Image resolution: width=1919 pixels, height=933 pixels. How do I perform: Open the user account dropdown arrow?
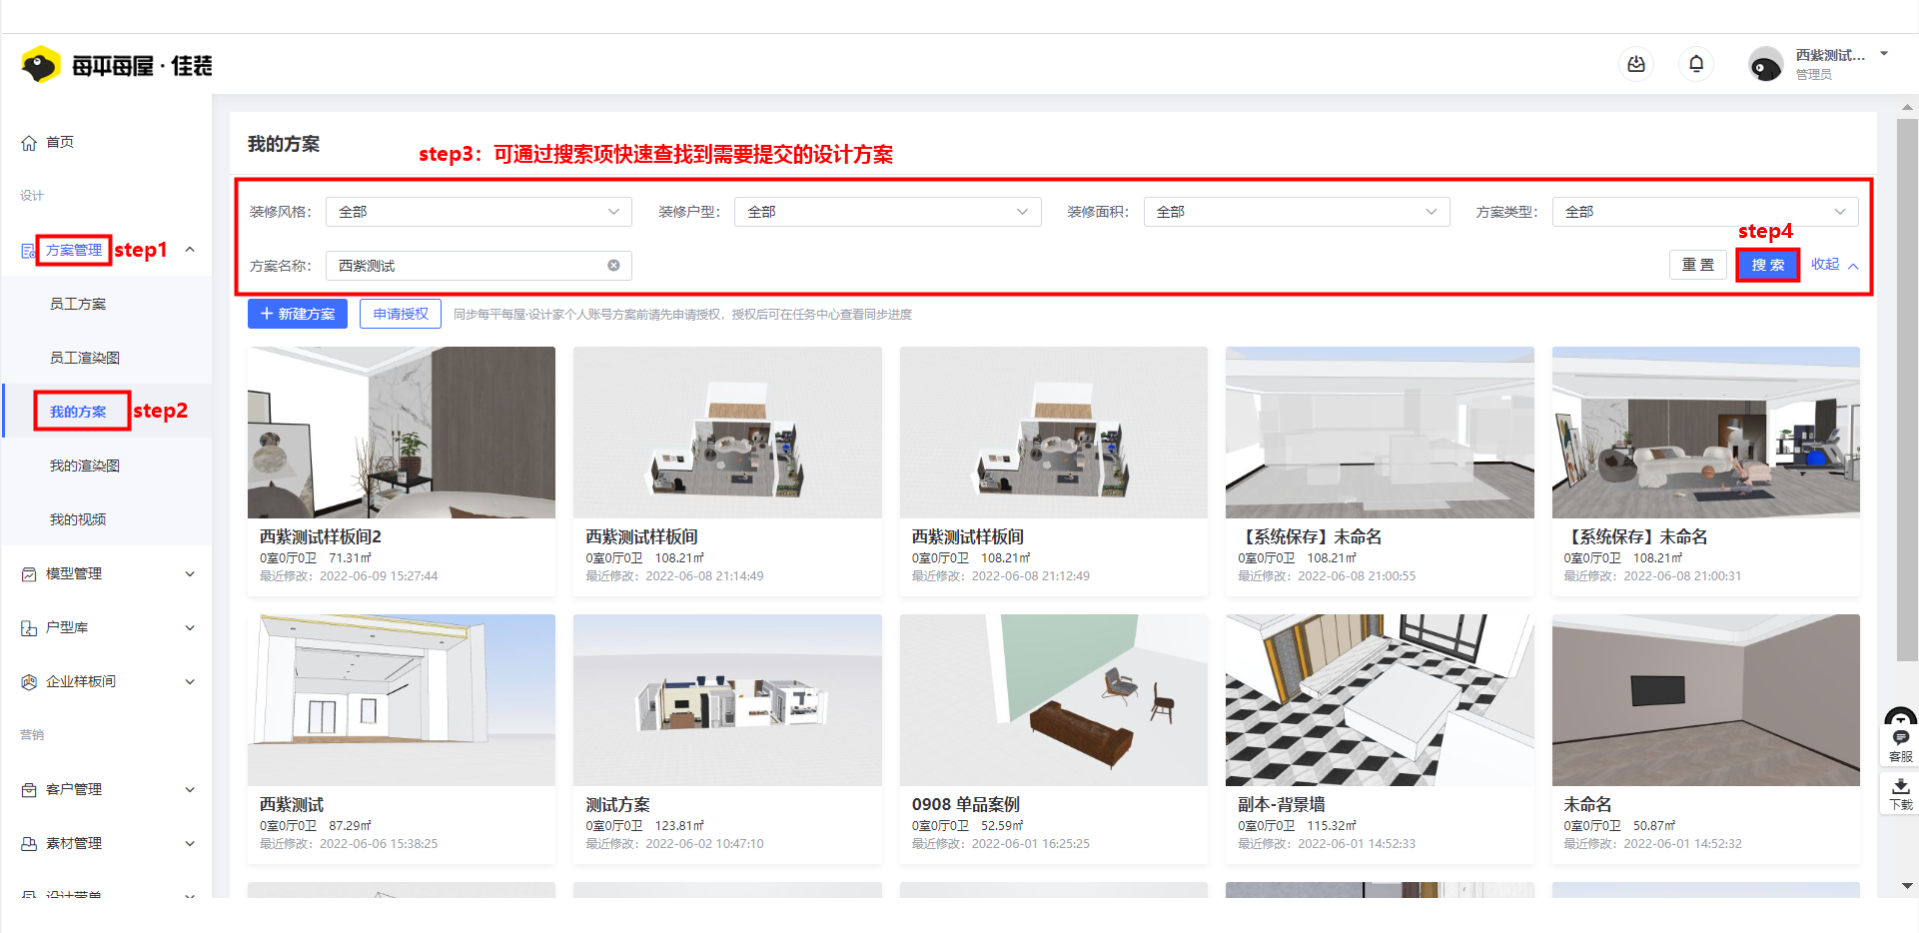click(1884, 54)
